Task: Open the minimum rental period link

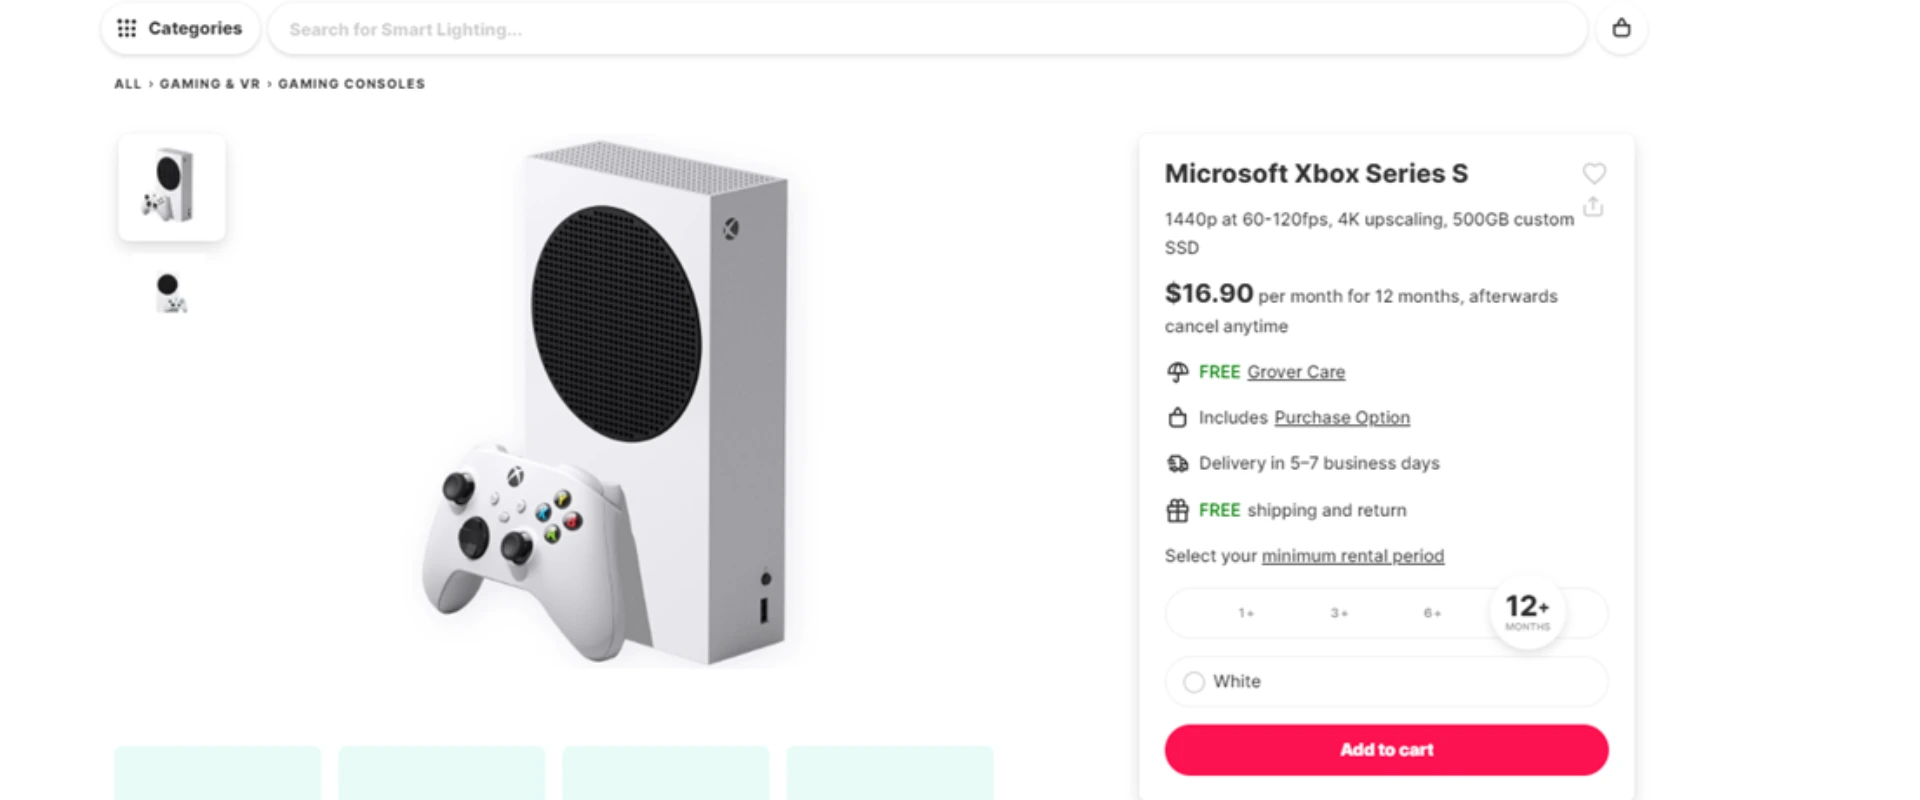Action: pos(1352,556)
